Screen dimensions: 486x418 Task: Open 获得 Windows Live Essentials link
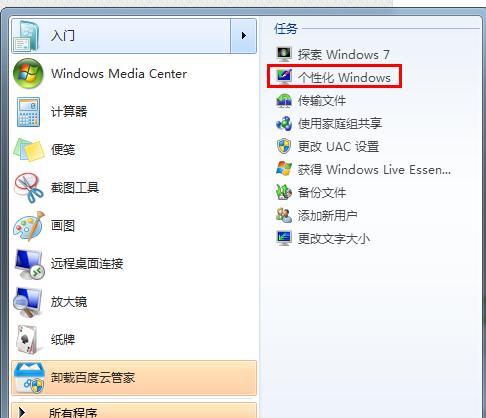363,169
